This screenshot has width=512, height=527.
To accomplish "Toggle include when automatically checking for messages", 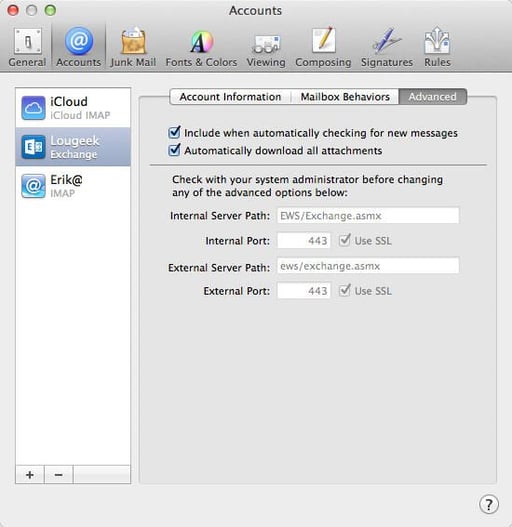I will point(174,132).
